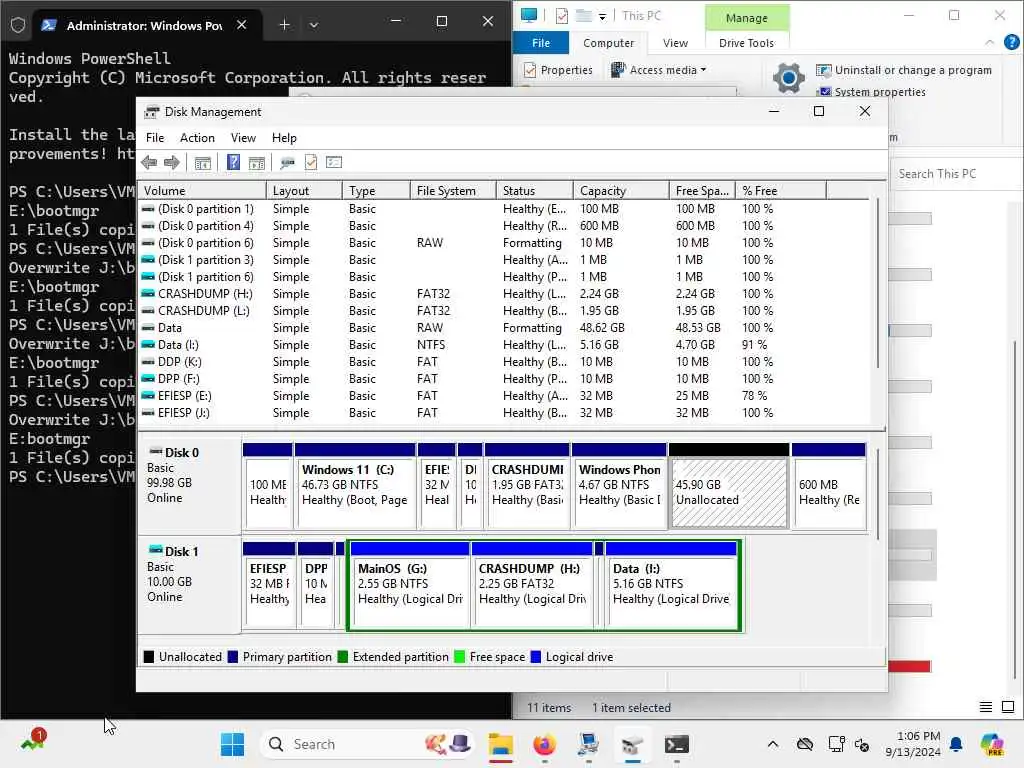Click the Search This PC field
1024x768 pixels.
click(x=955, y=174)
